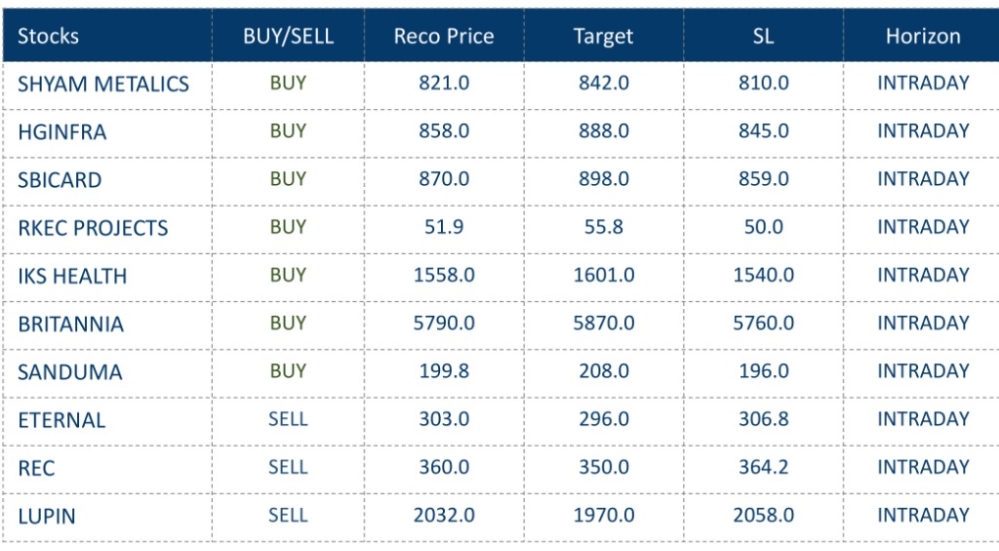Viewport: 999px width, 551px height.
Task: Click the Target column header
Action: tap(603, 37)
